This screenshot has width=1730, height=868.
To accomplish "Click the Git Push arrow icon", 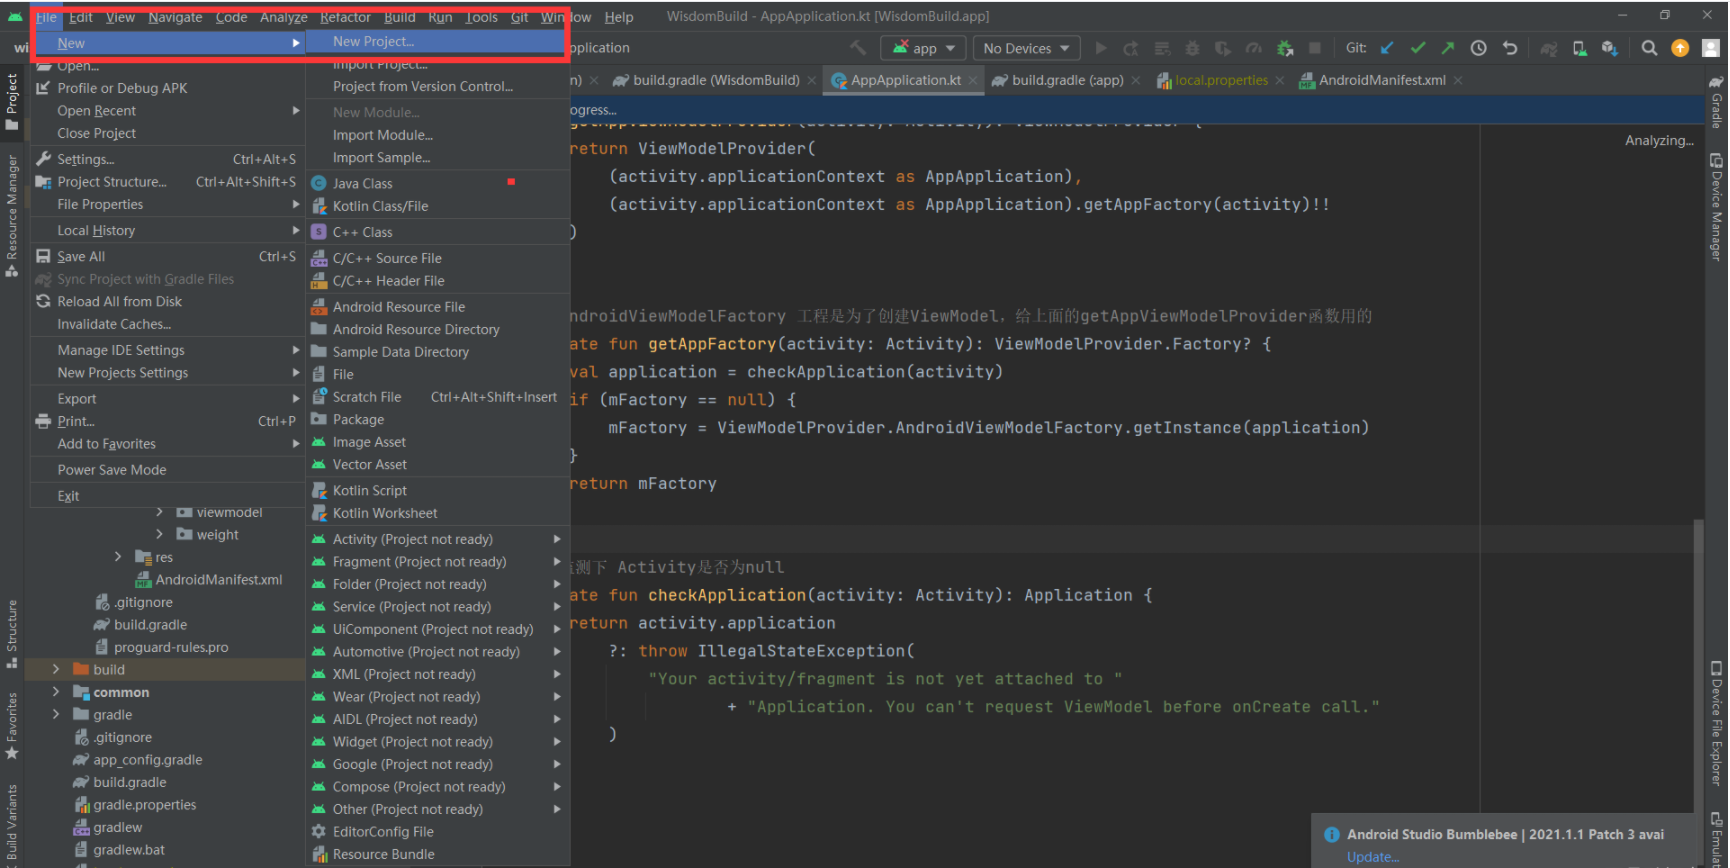I will pos(1448,48).
